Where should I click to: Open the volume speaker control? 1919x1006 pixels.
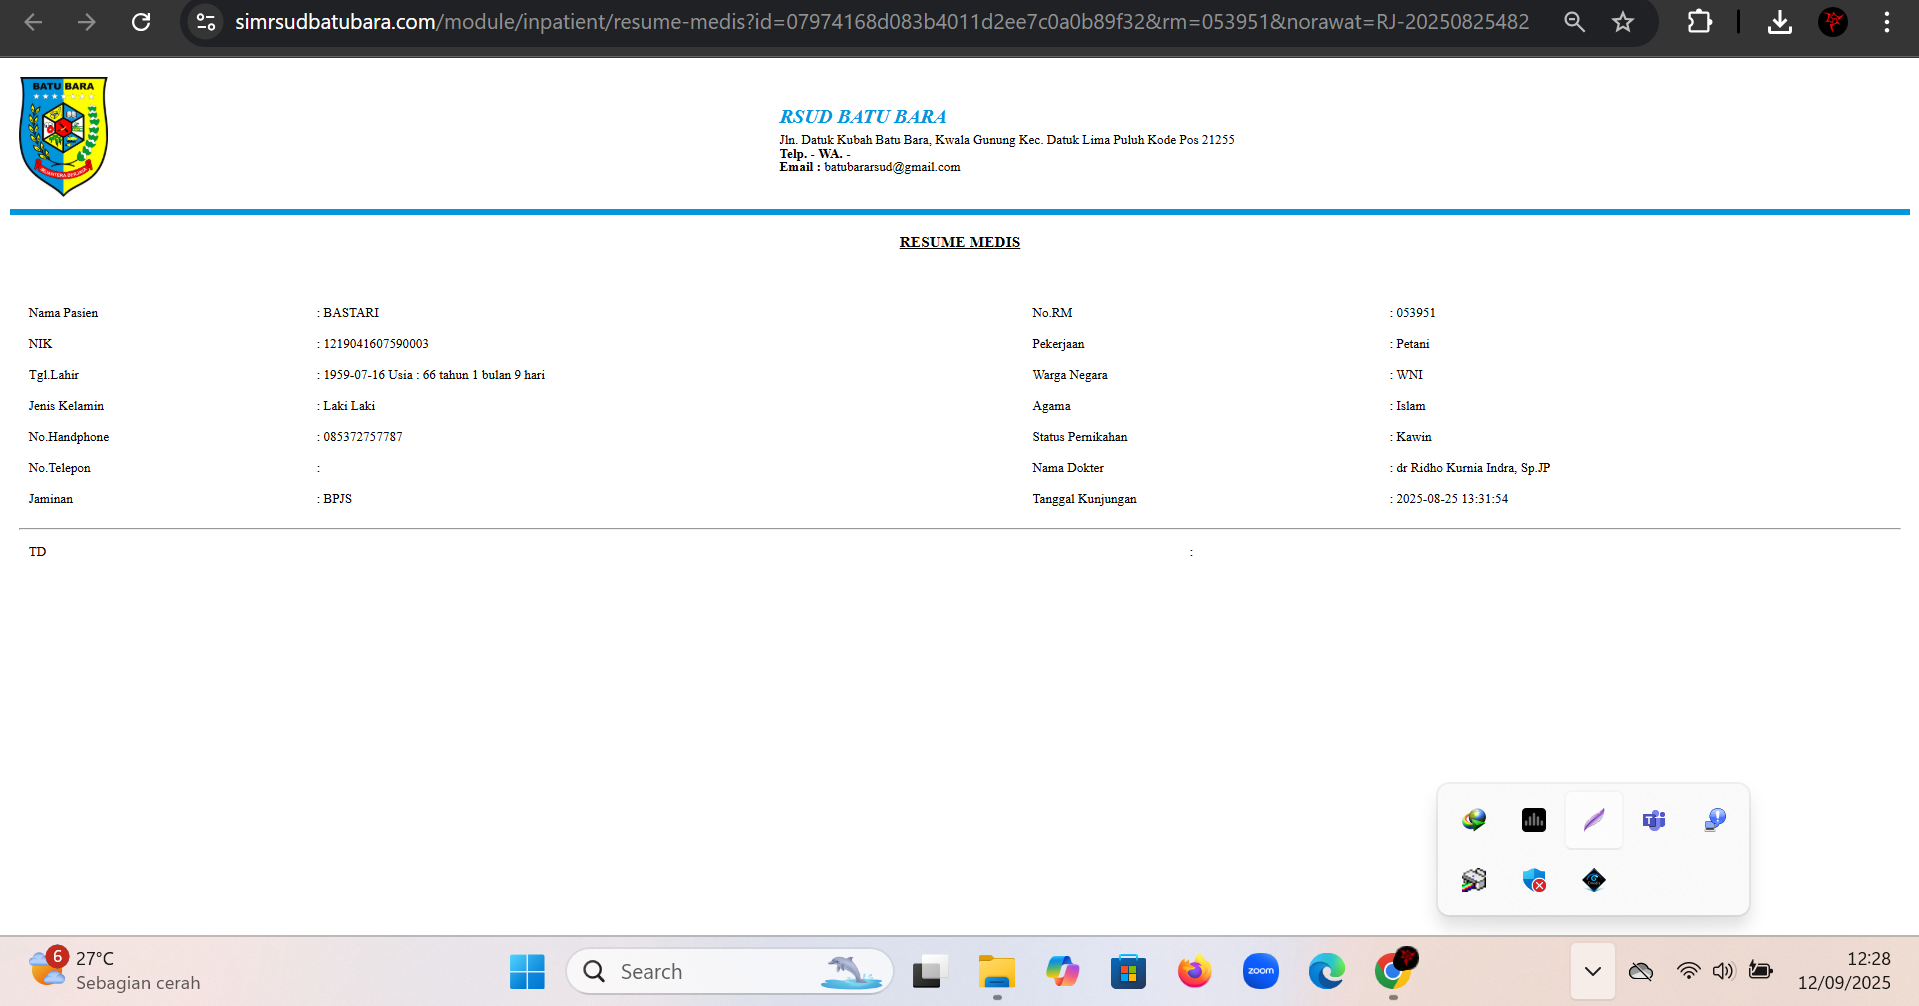tap(1723, 971)
